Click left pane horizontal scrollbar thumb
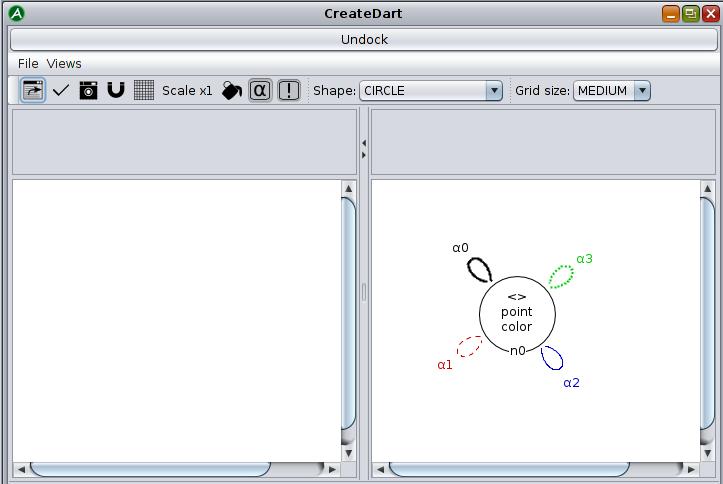The height and width of the screenshot is (484, 723). coord(150,470)
